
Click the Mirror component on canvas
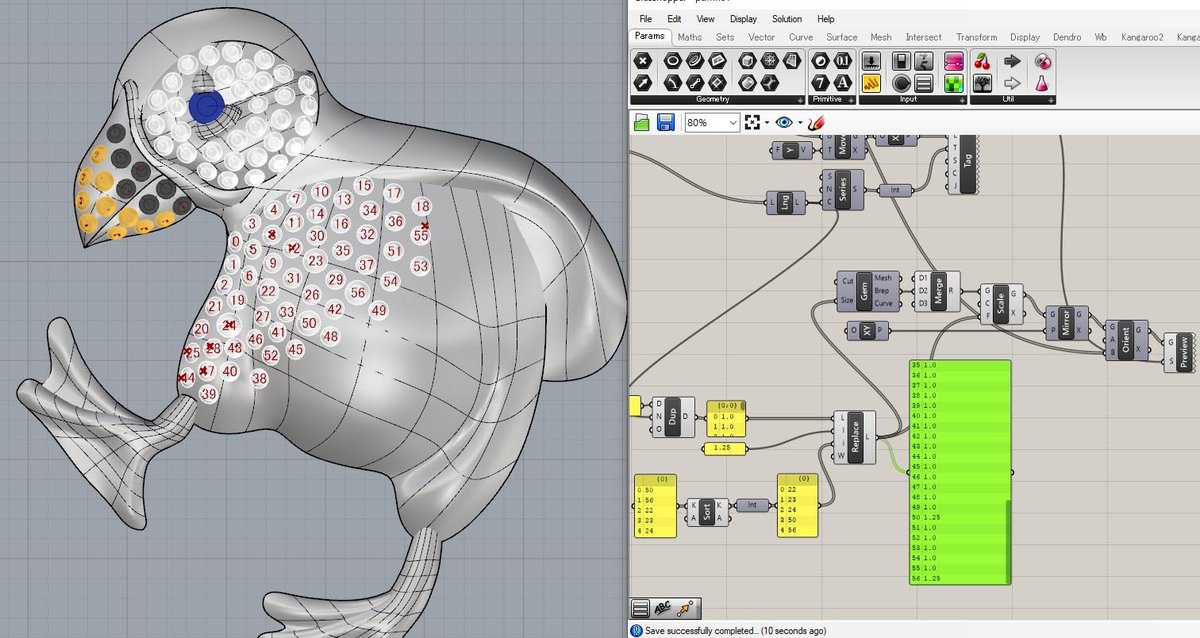(x=1066, y=324)
